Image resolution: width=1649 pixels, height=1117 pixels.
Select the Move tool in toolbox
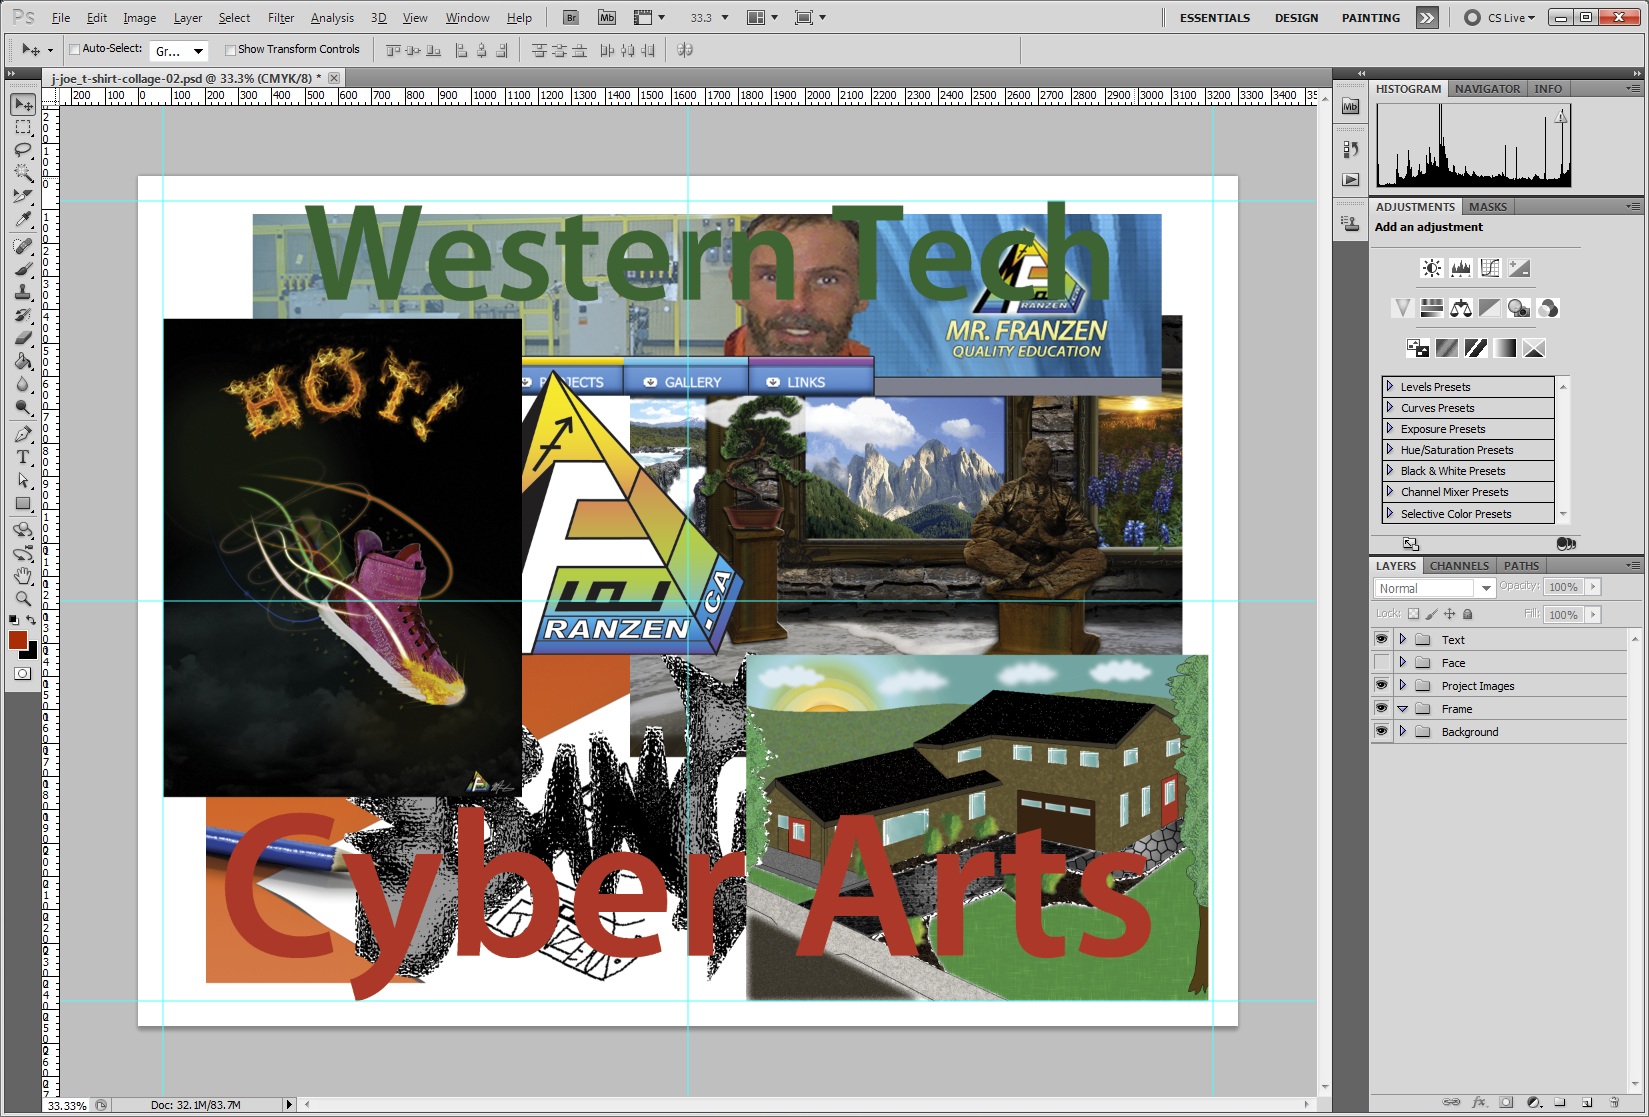pos(23,105)
